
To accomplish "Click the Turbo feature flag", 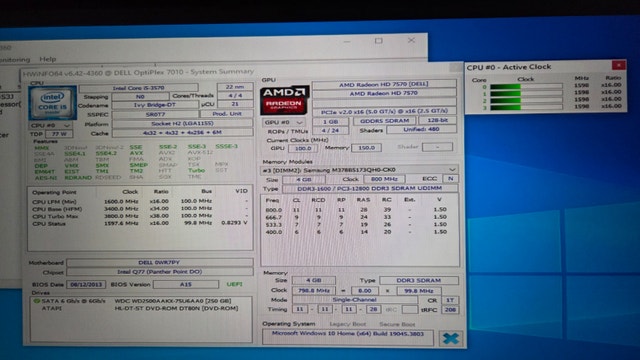I will [196, 171].
